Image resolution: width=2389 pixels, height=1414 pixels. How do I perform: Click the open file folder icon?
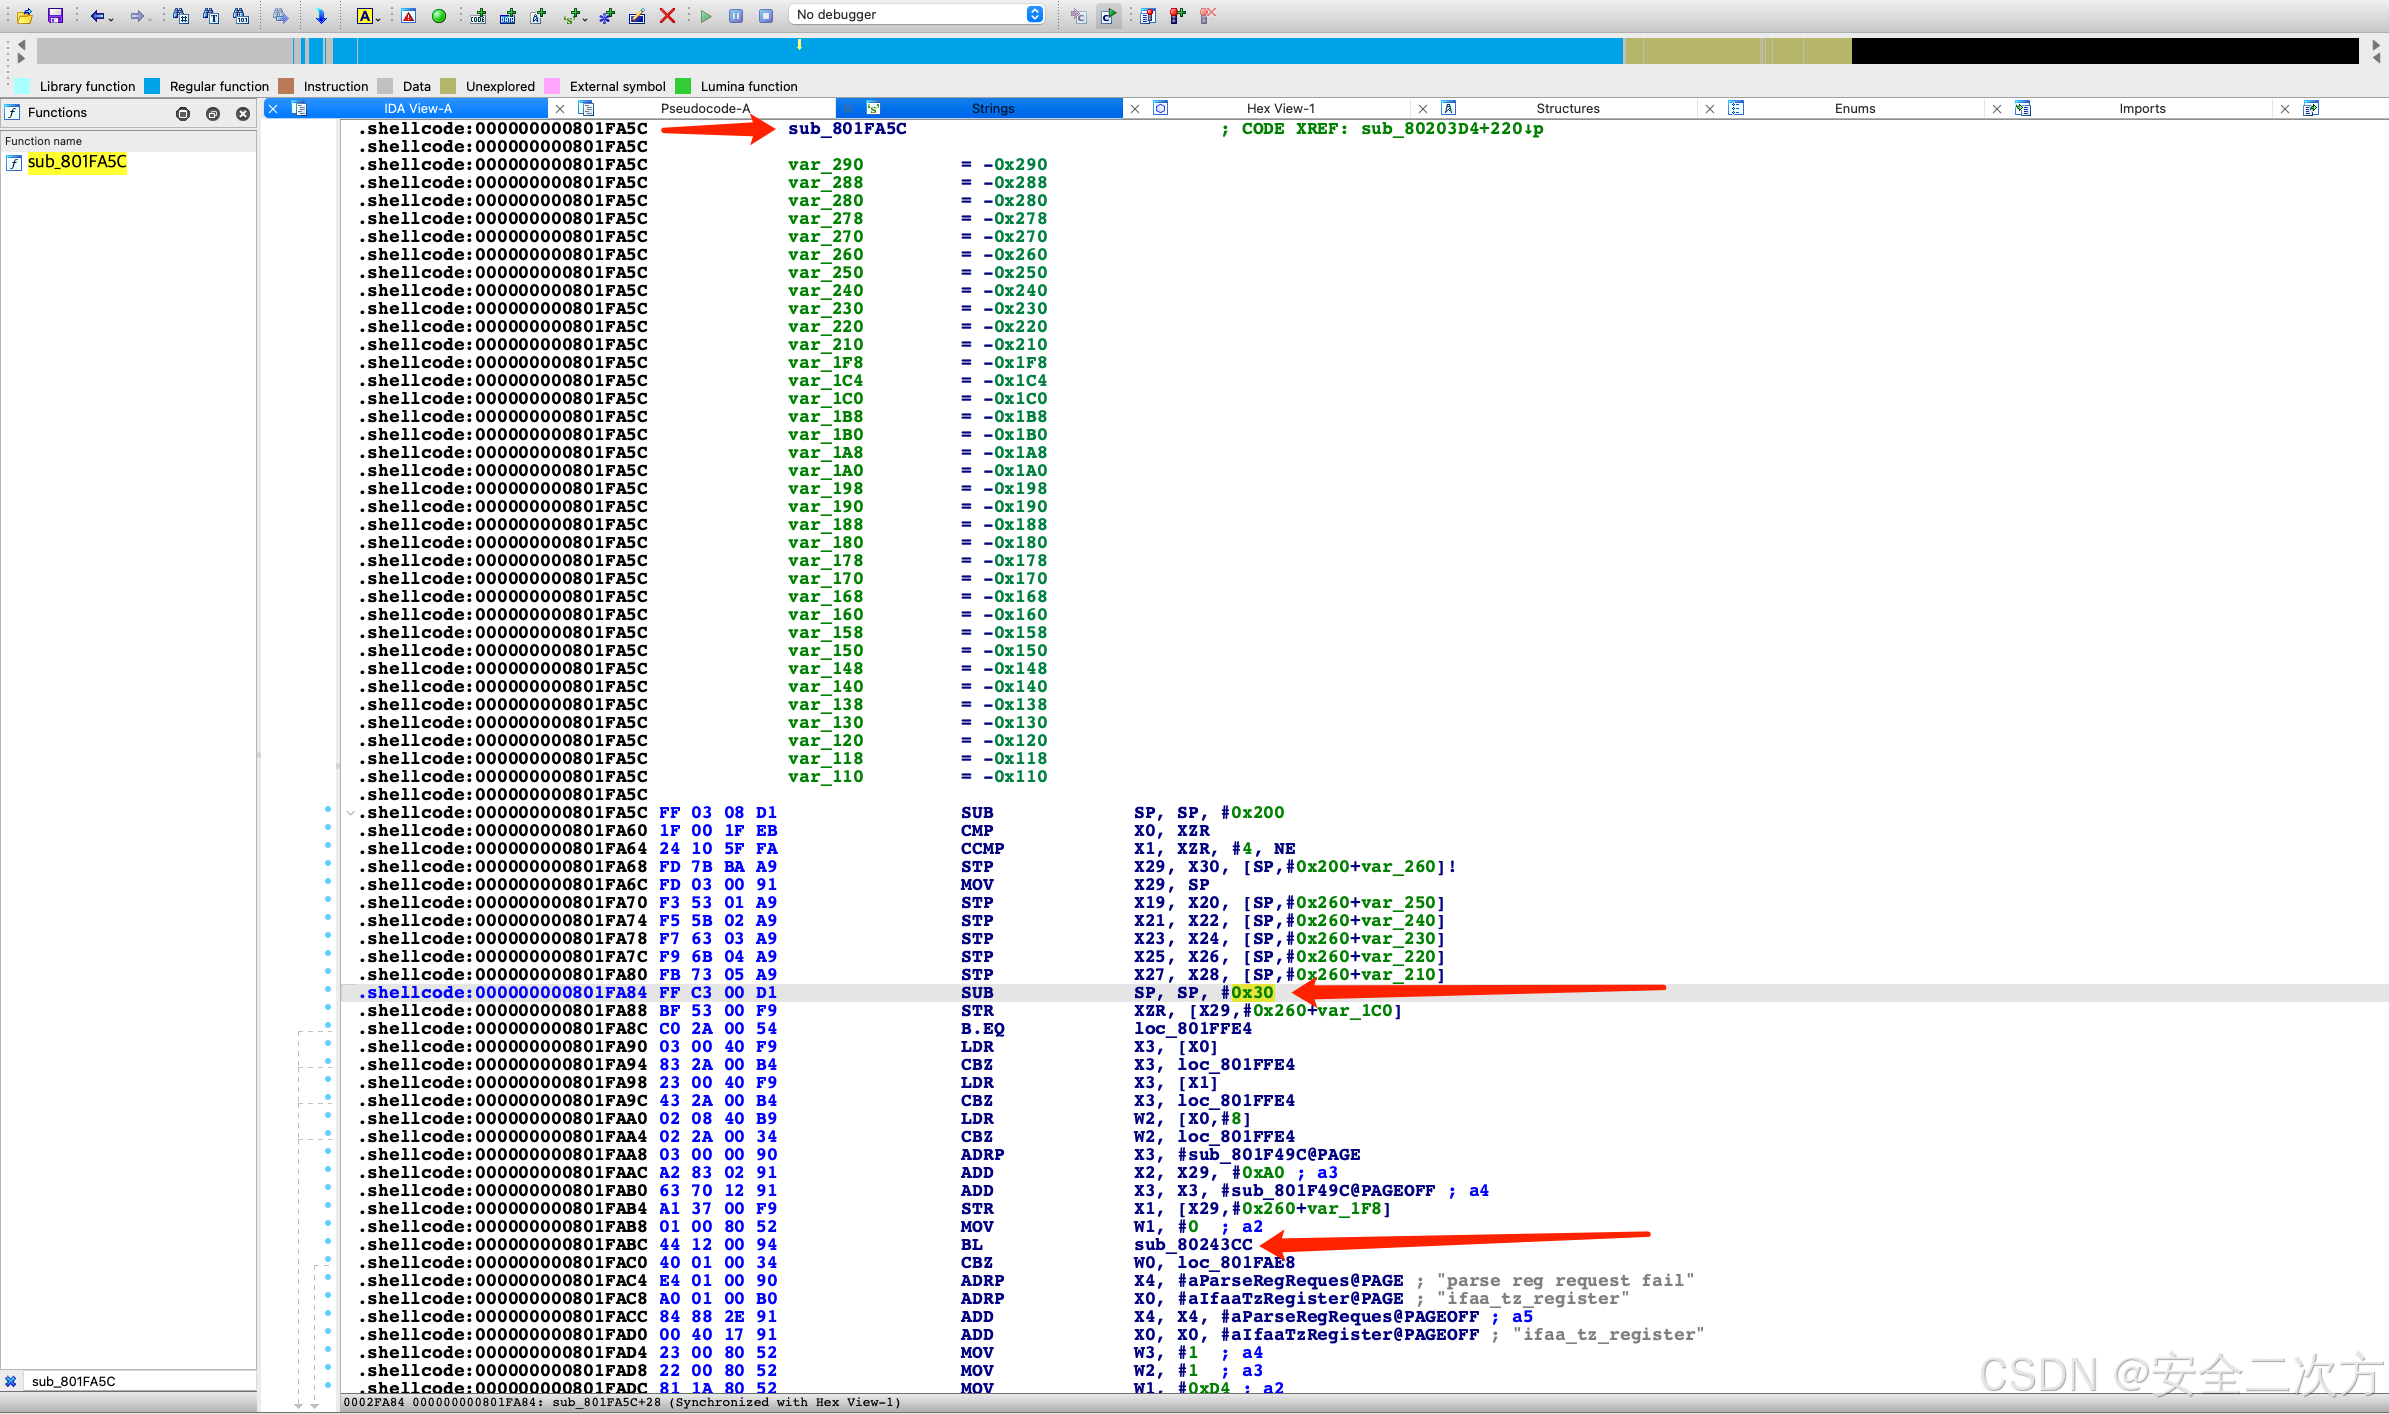coord(25,15)
